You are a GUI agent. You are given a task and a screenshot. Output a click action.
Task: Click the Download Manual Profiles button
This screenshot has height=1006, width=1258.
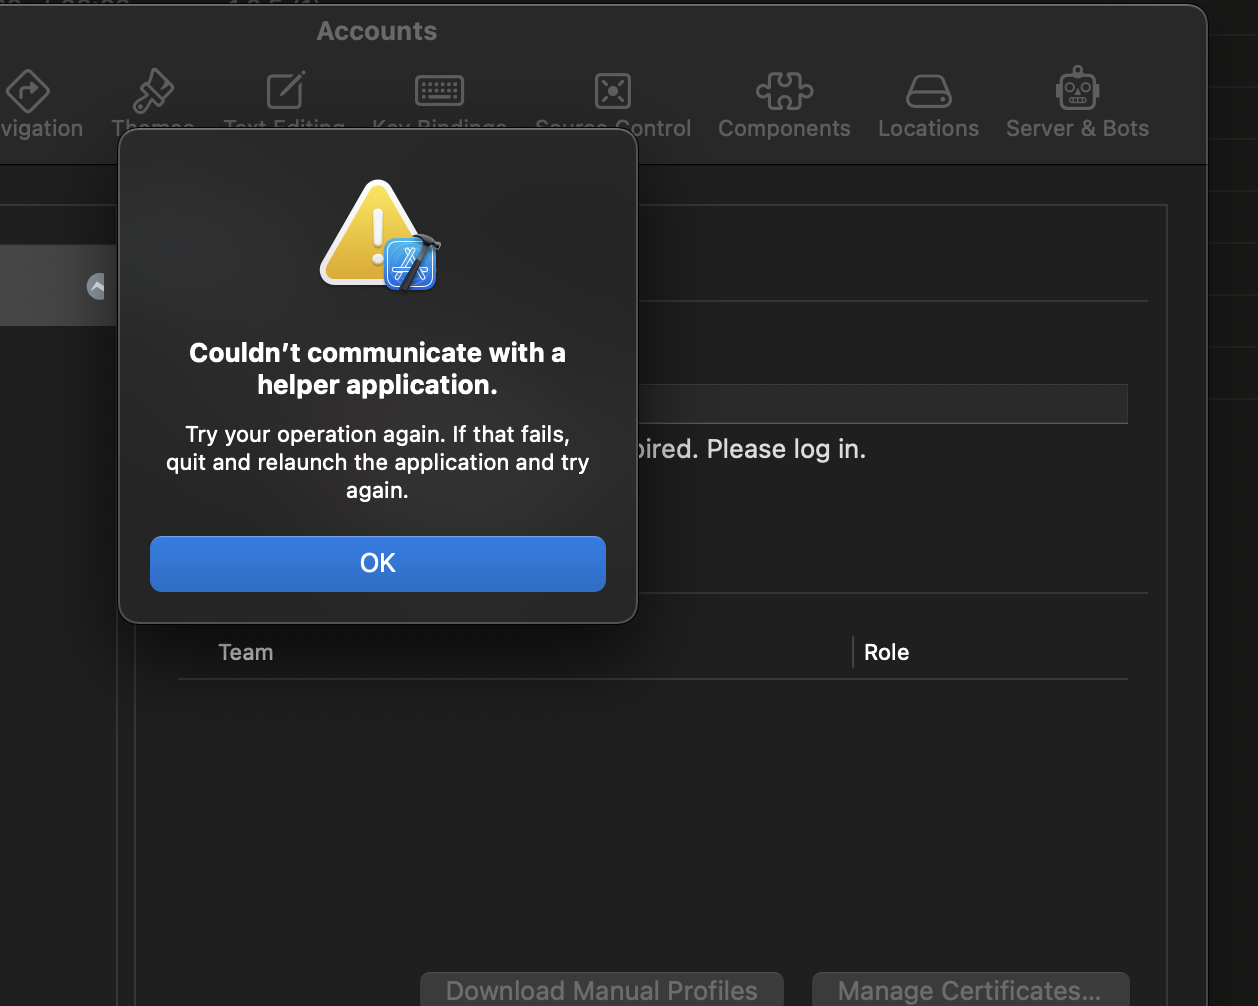click(601, 990)
